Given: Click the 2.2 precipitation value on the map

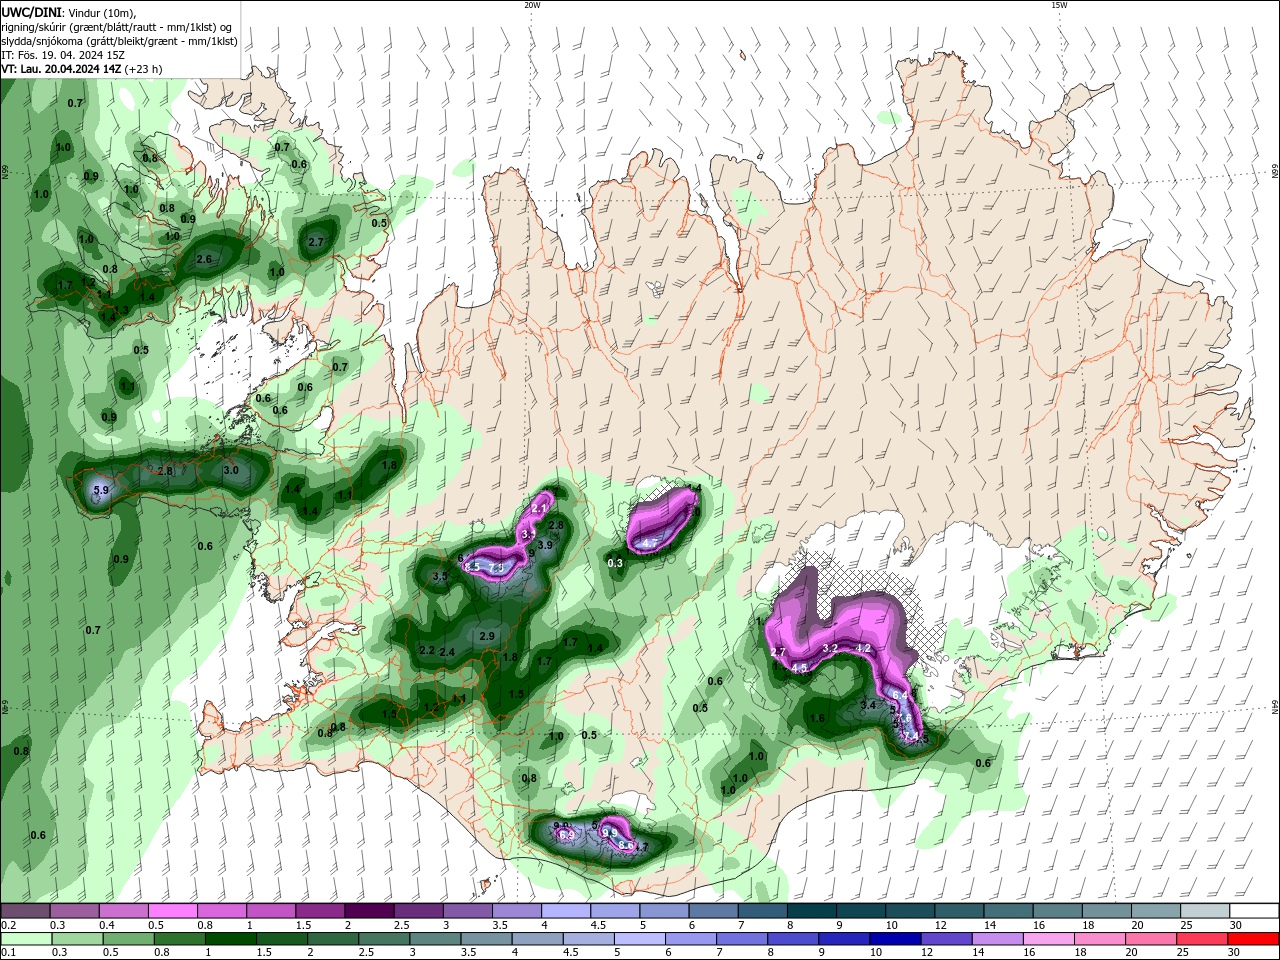Looking at the screenshot, I should click(x=427, y=650).
